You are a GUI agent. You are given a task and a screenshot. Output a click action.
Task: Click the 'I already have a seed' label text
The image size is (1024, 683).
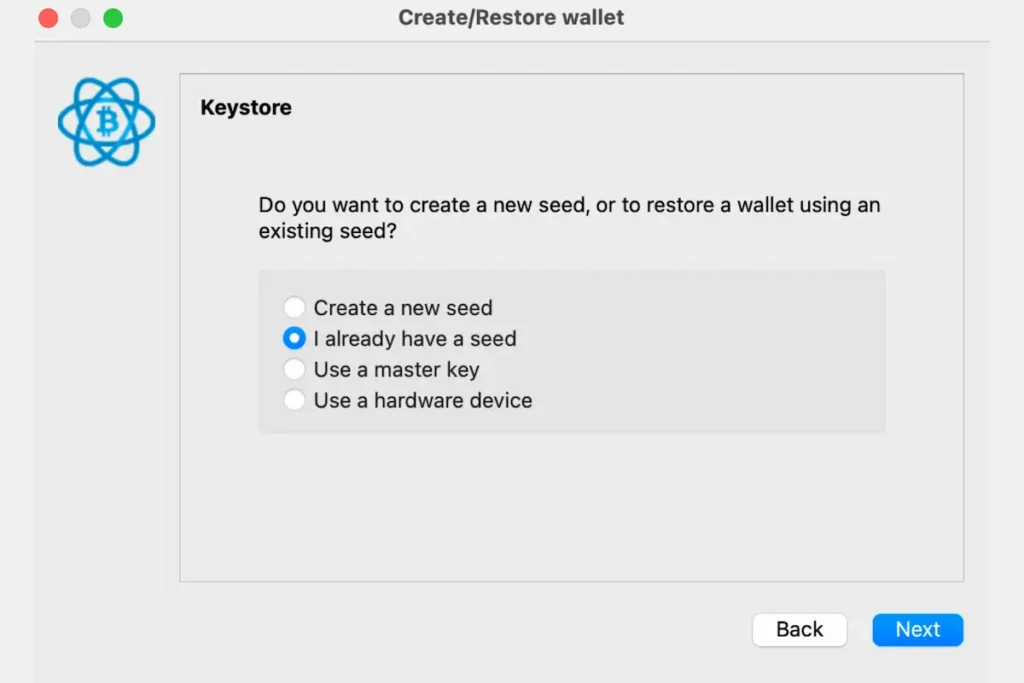click(415, 339)
